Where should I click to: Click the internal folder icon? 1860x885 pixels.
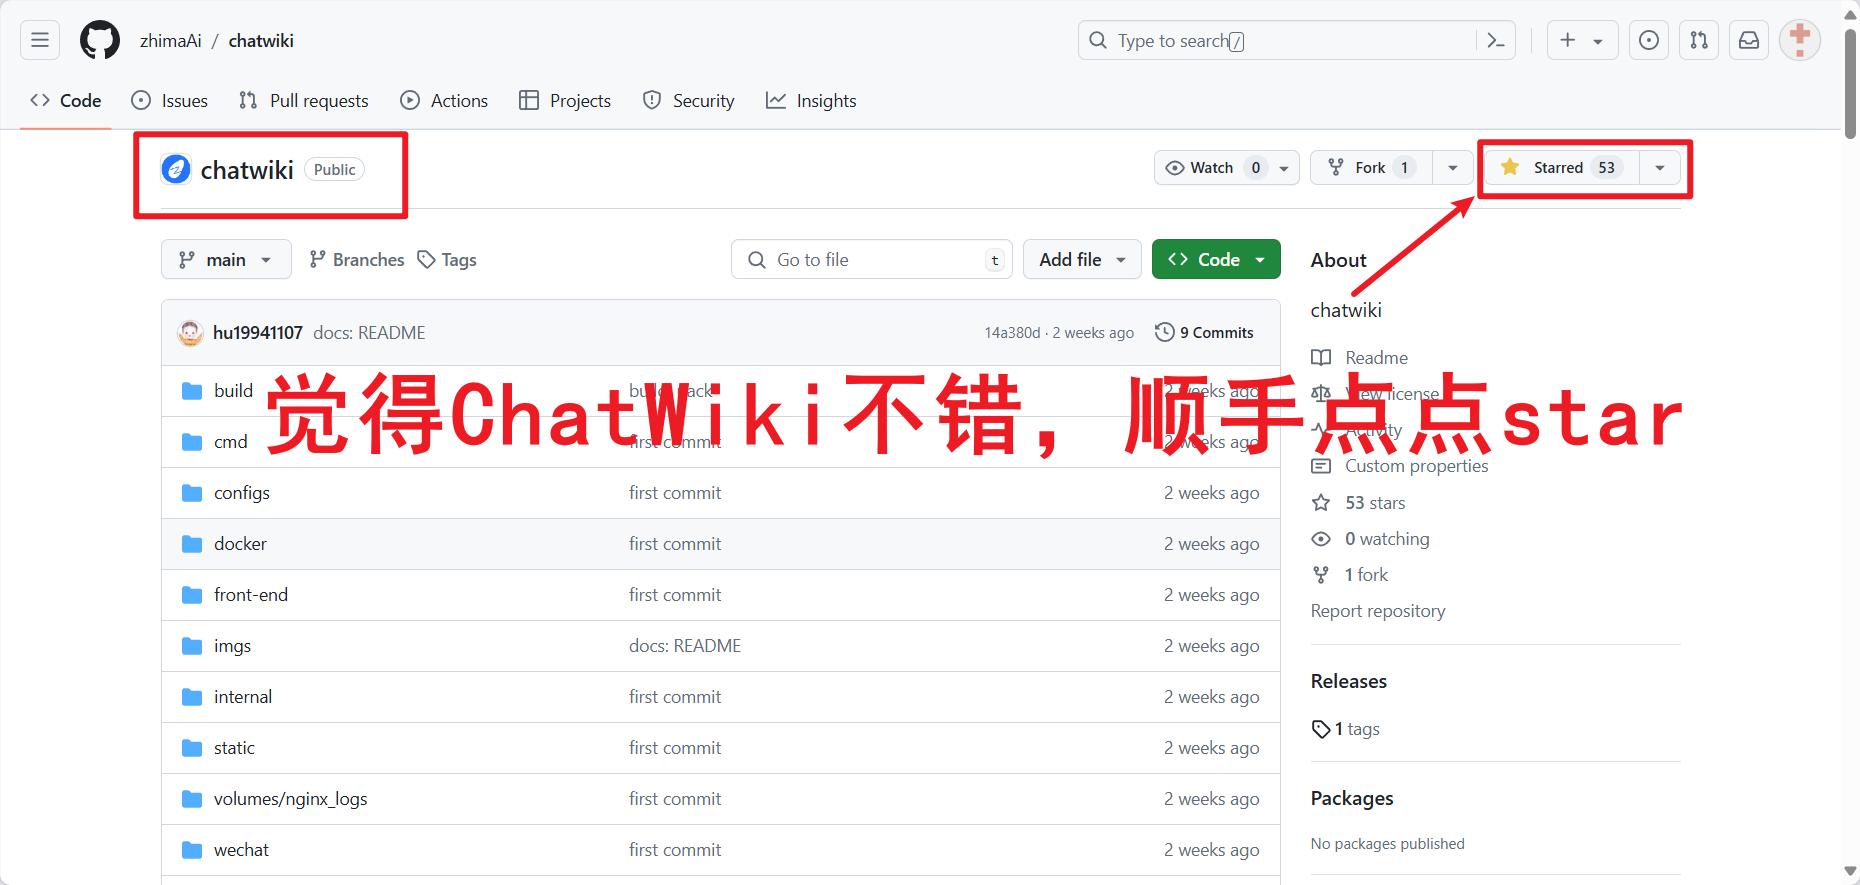192,697
